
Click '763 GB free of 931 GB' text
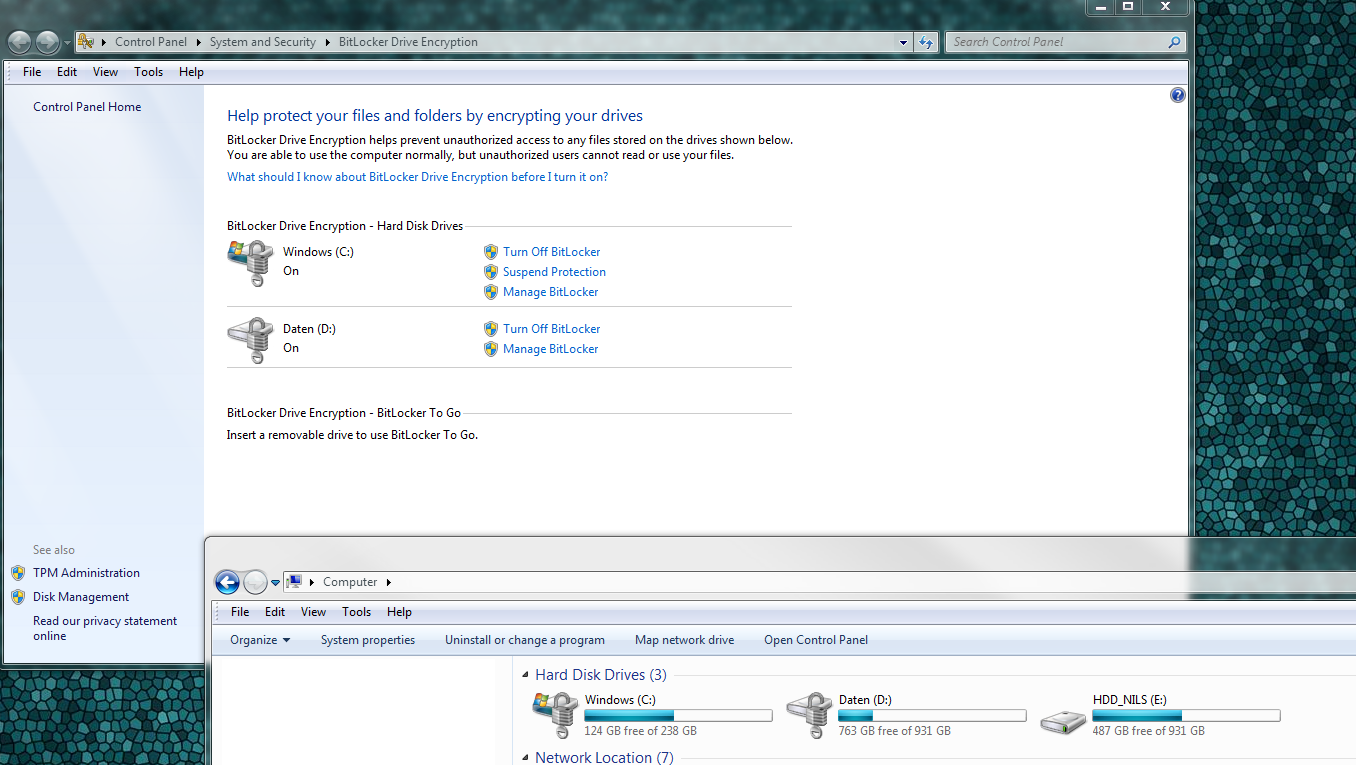click(x=894, y=731)
